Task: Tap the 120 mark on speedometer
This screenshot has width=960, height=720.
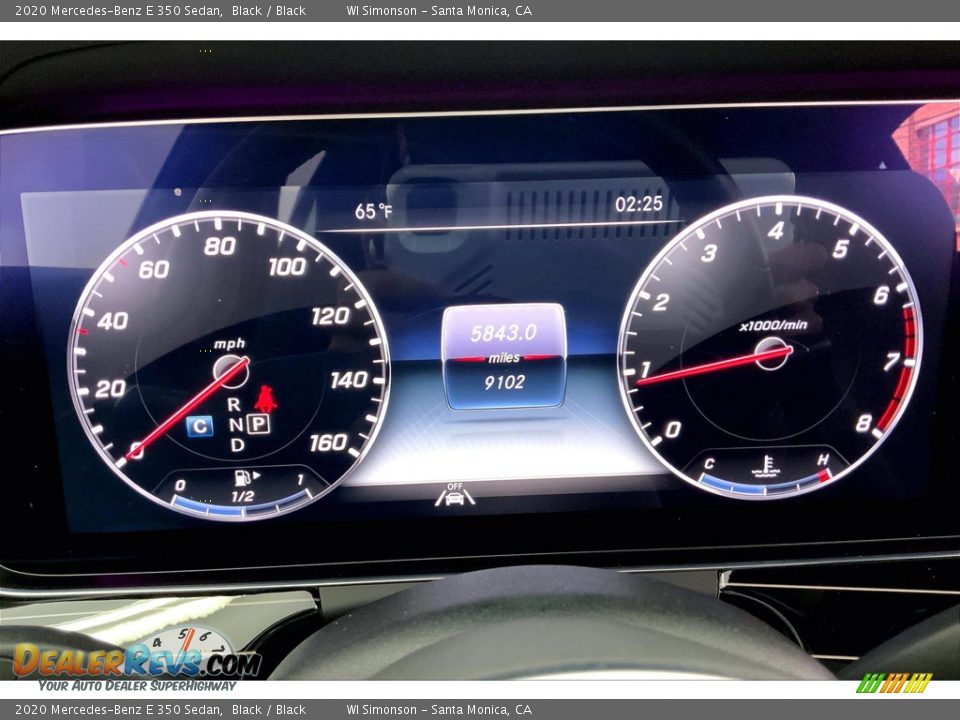Action: [331, 316]
